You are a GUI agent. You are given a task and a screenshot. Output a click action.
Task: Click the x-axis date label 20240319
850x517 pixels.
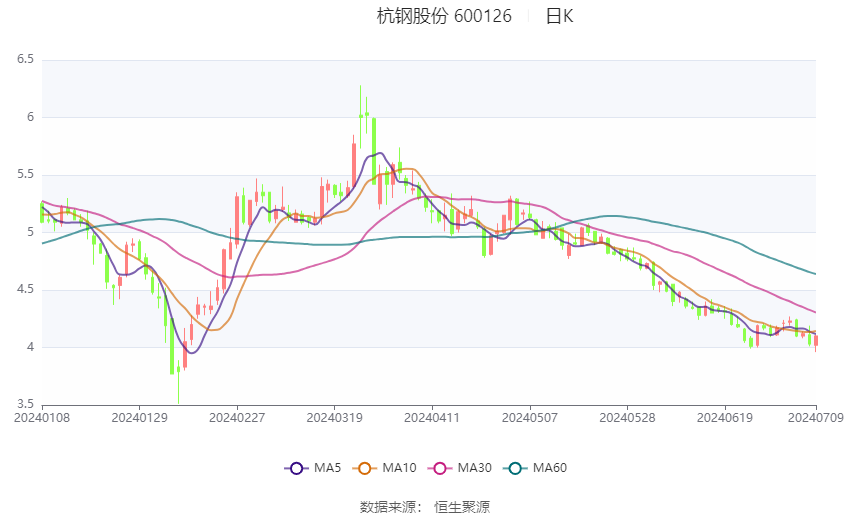tap(334, 418)
